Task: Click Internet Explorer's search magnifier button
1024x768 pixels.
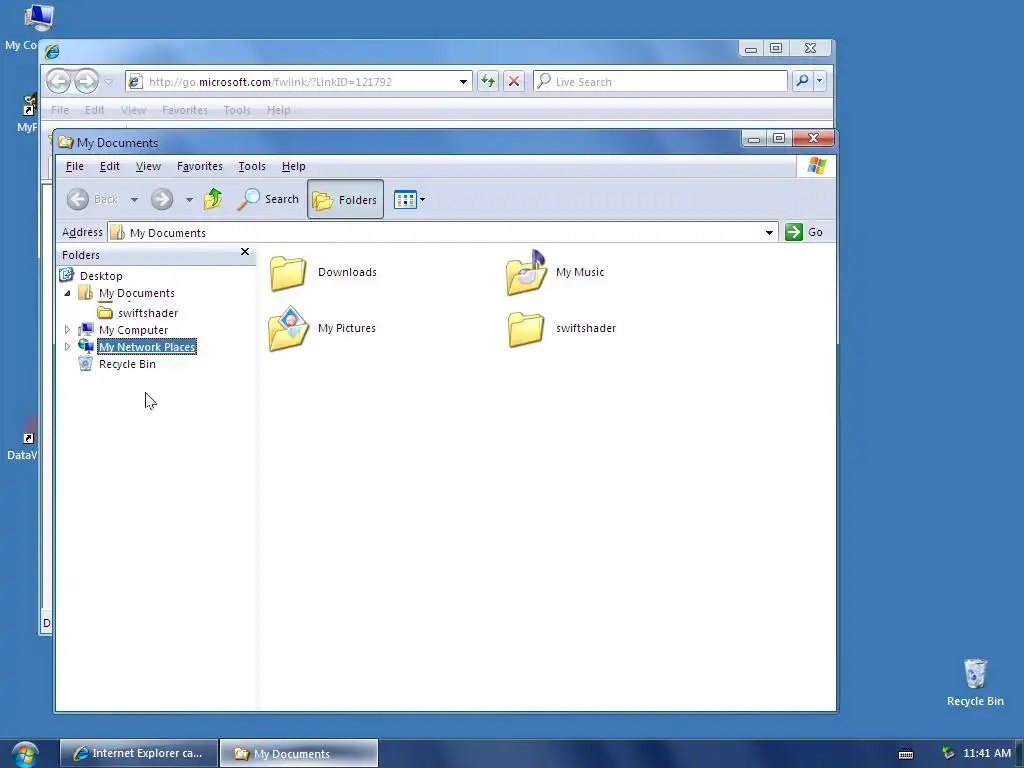Action: (x=802, y=81)
